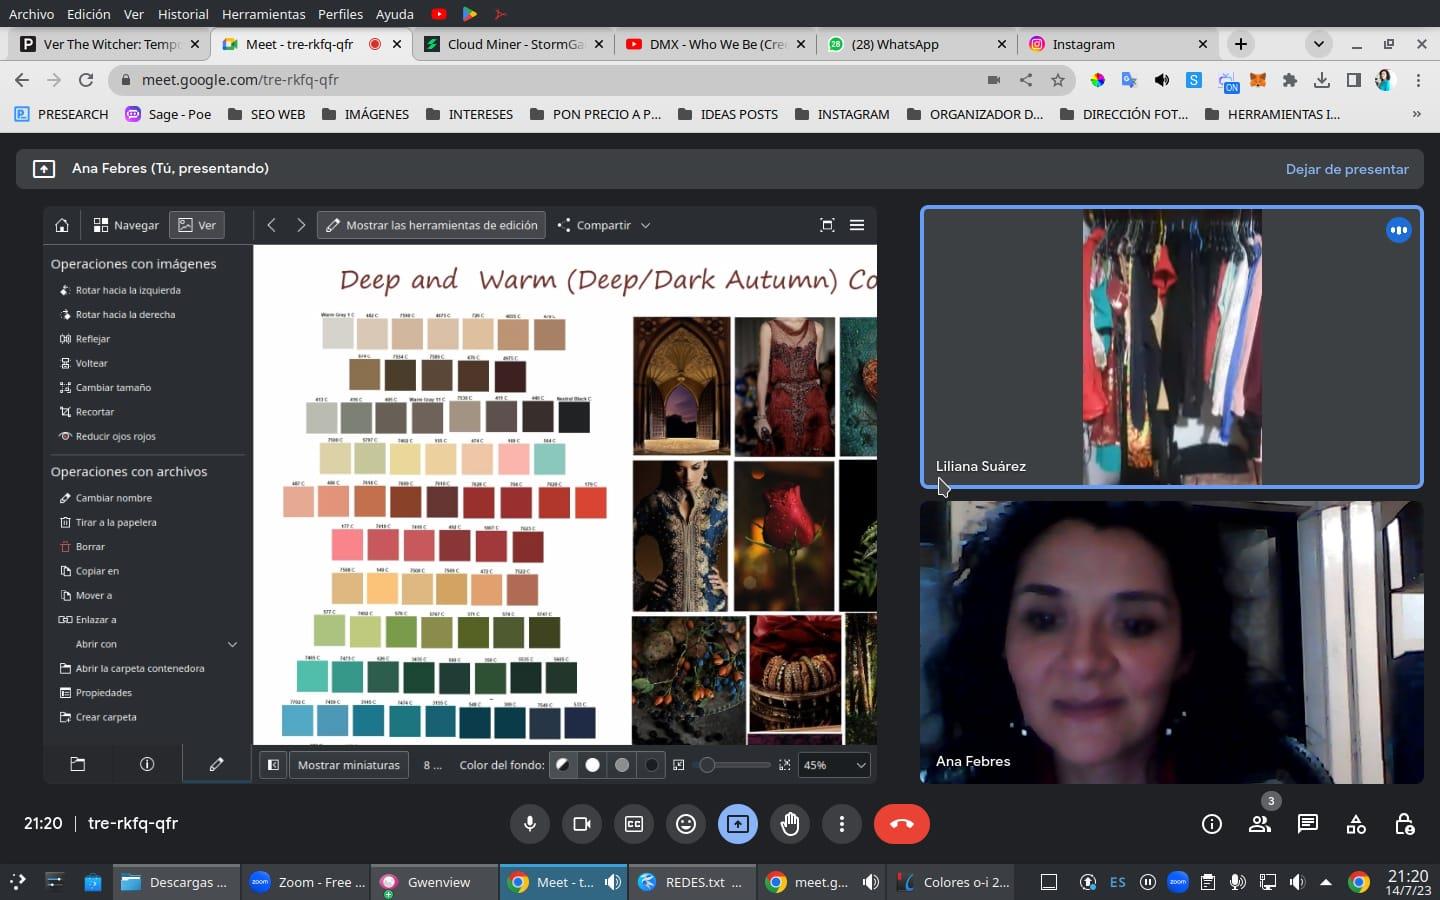Viewport: 1440px width, 900px height.
Task: Select the white background color swatch
Action: click(593, 765)
